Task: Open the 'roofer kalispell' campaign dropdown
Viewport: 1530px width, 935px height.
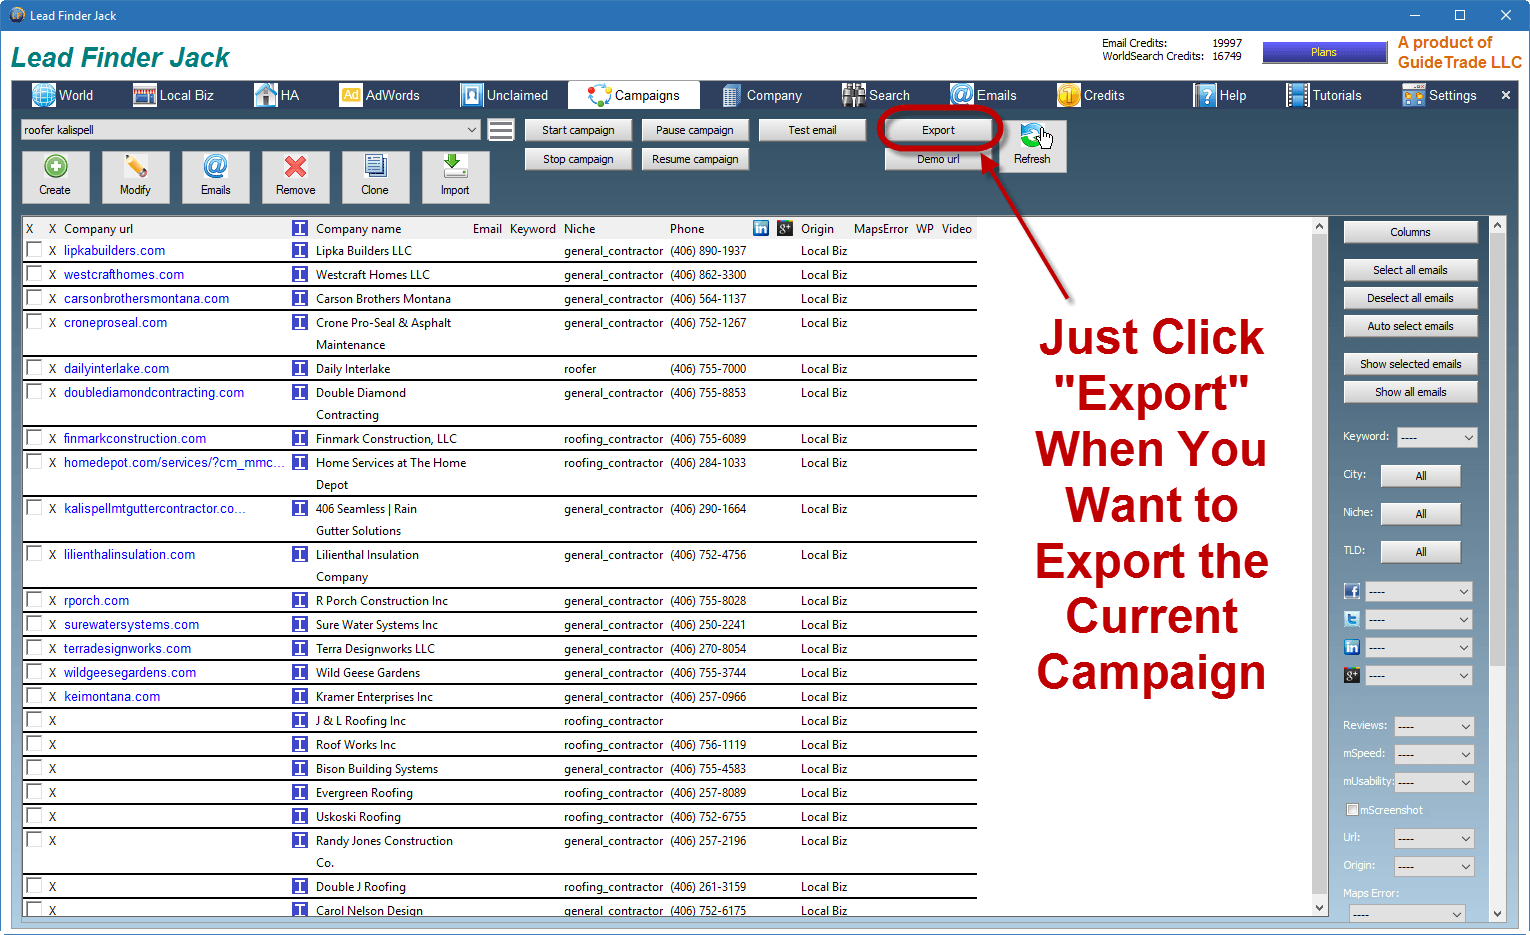Action: [250, 130]
